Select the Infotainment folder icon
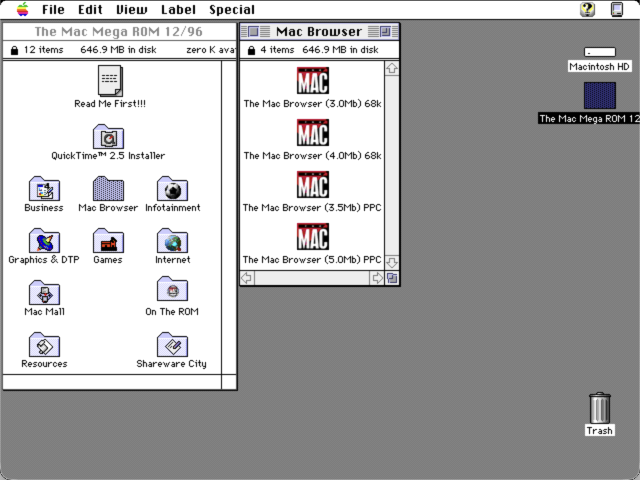Image resolution: width=640 pixels, height=480 pixels. pyautogui.click(x=172, y=188)
